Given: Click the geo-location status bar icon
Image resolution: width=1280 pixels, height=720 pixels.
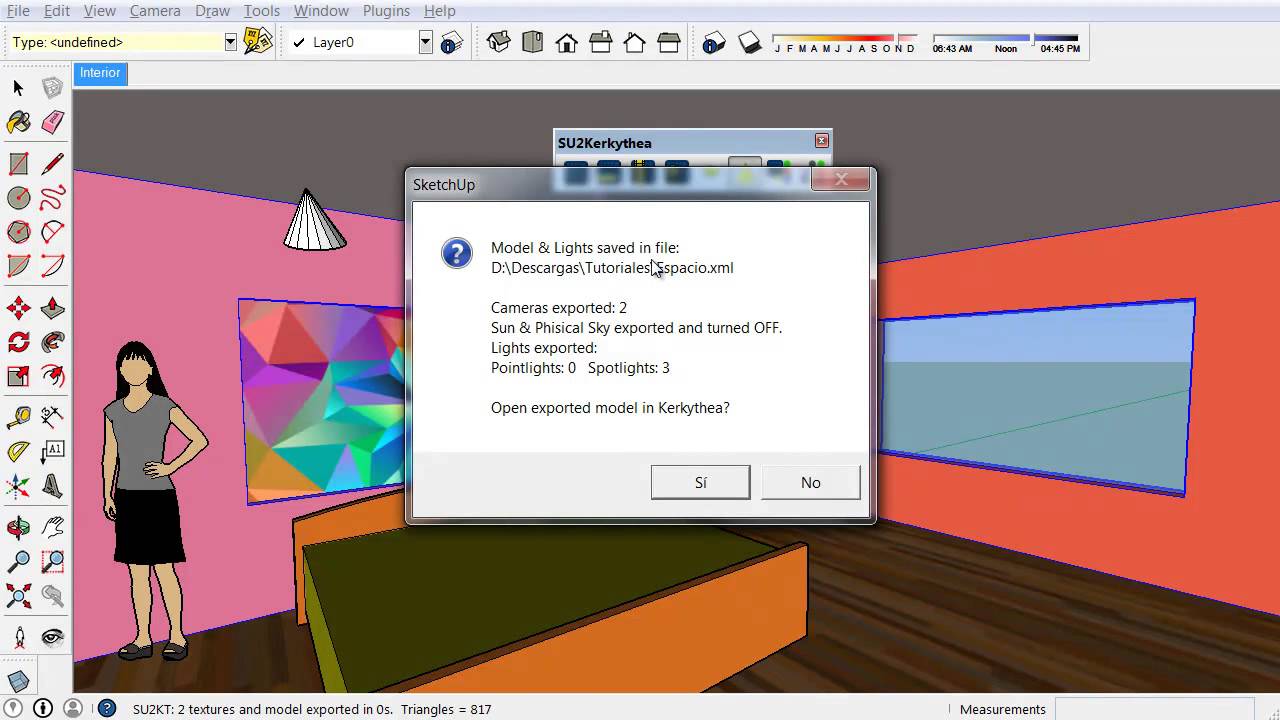Looking at the screenshot, I should [x=13, y=708].
